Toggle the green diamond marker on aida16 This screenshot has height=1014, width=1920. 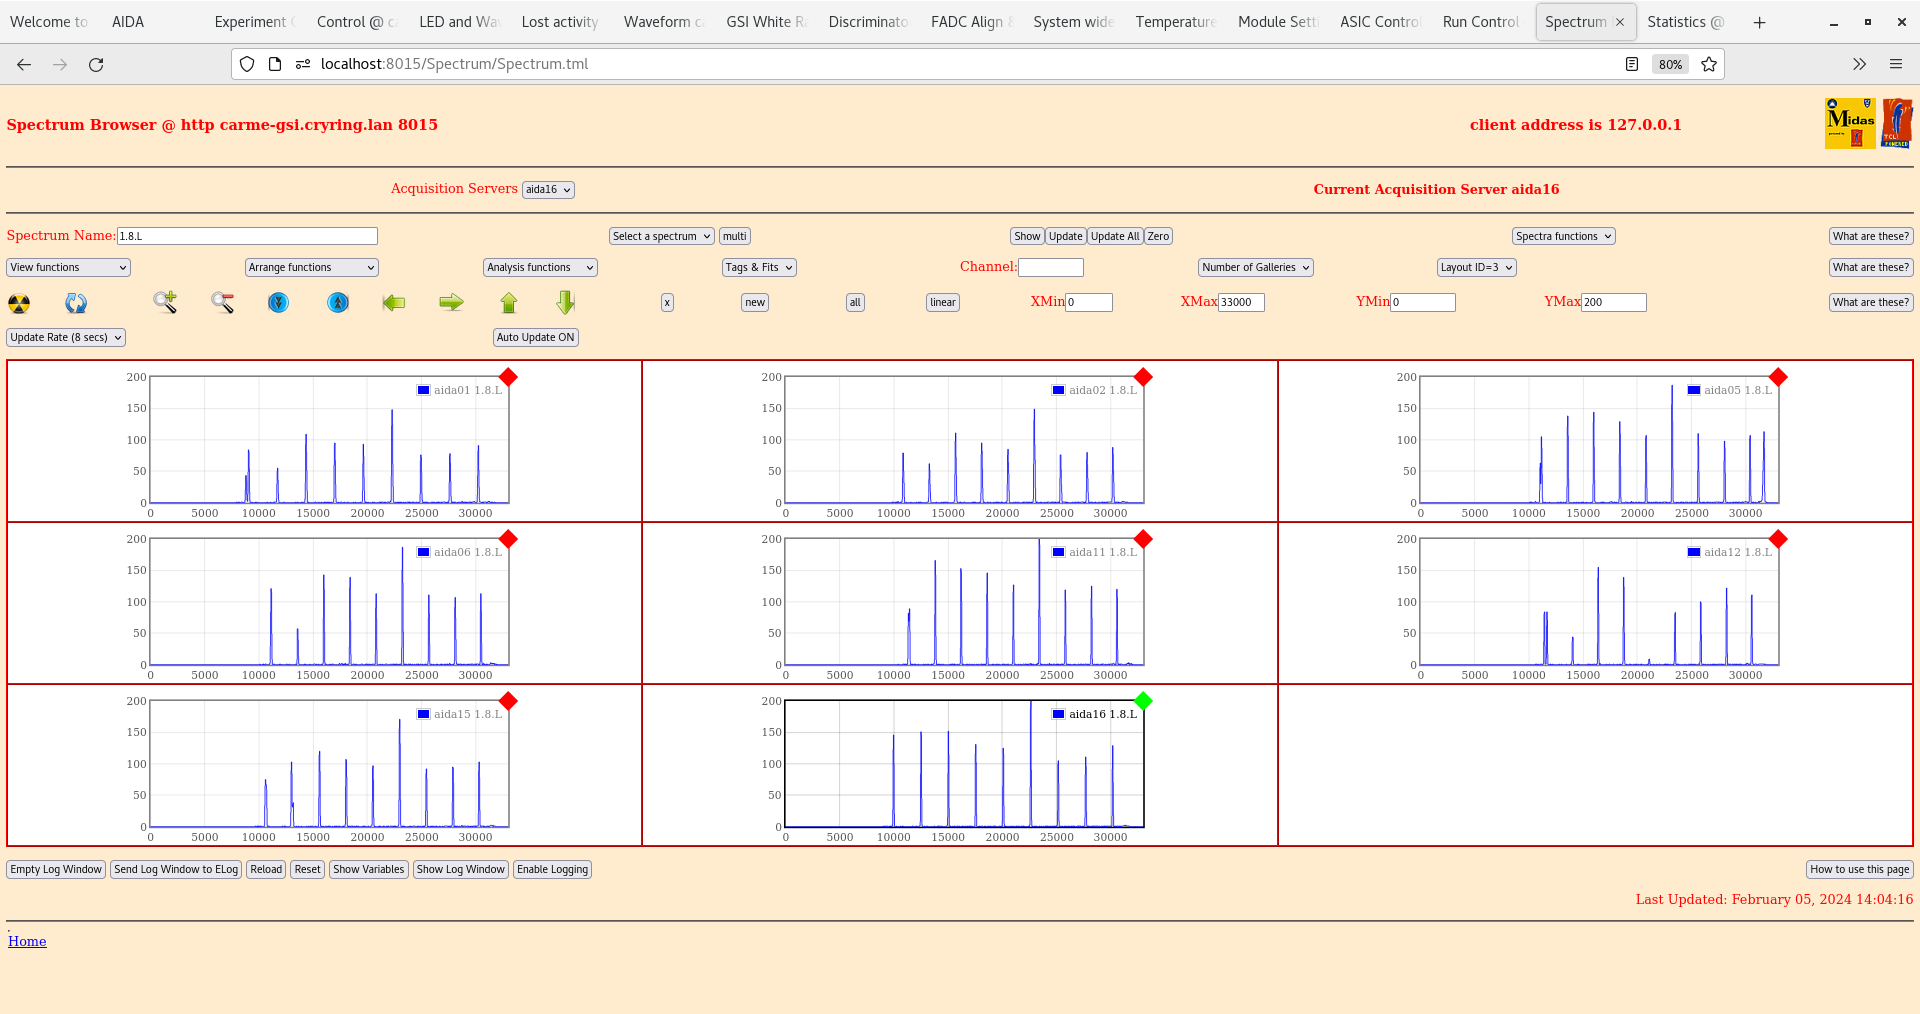(1143, 701)
